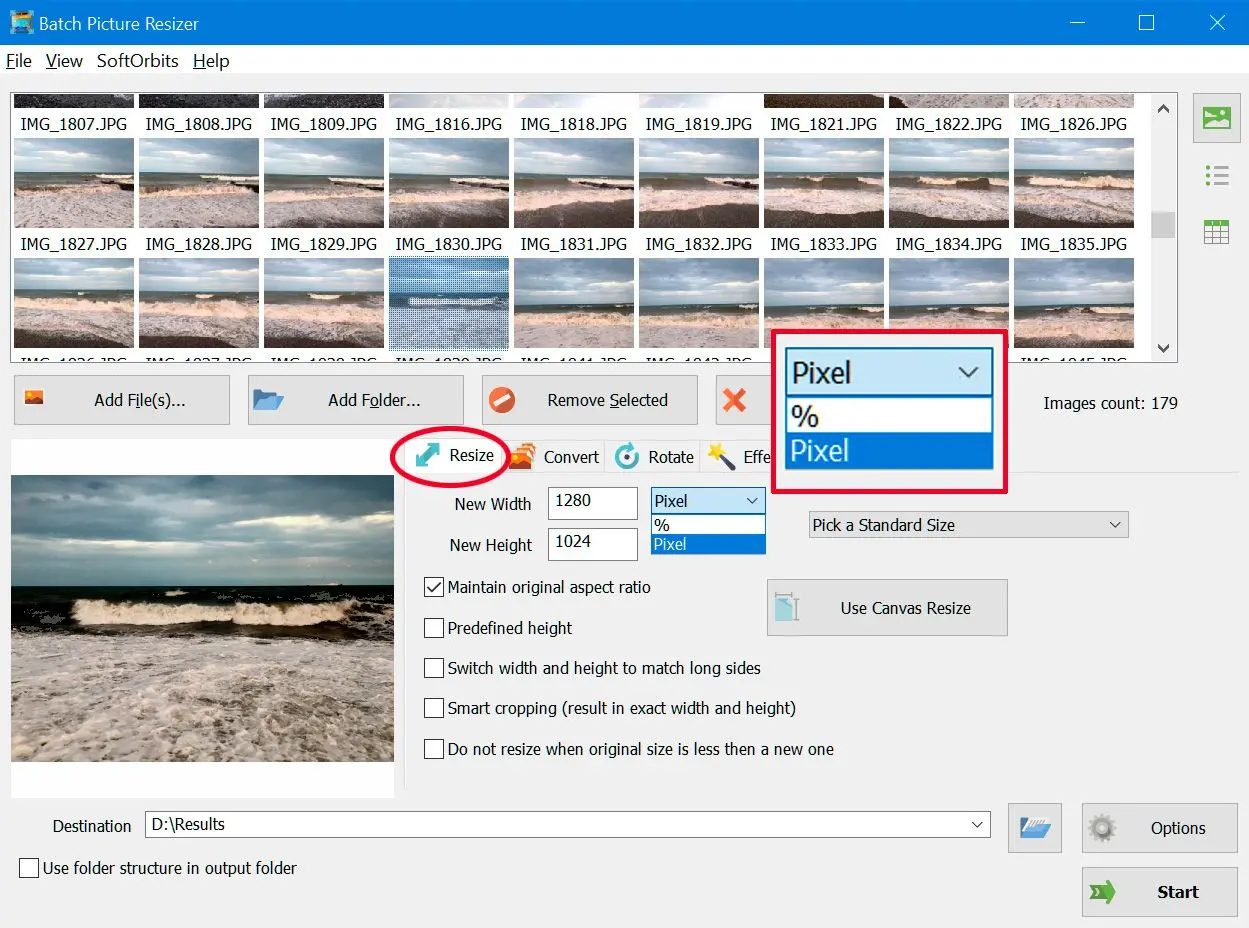The width and height of the screenshot is (1249, 928).
Task: Click the IMG_1822.JPG file name
Action: pyautogui.click(x=949, y=124)
